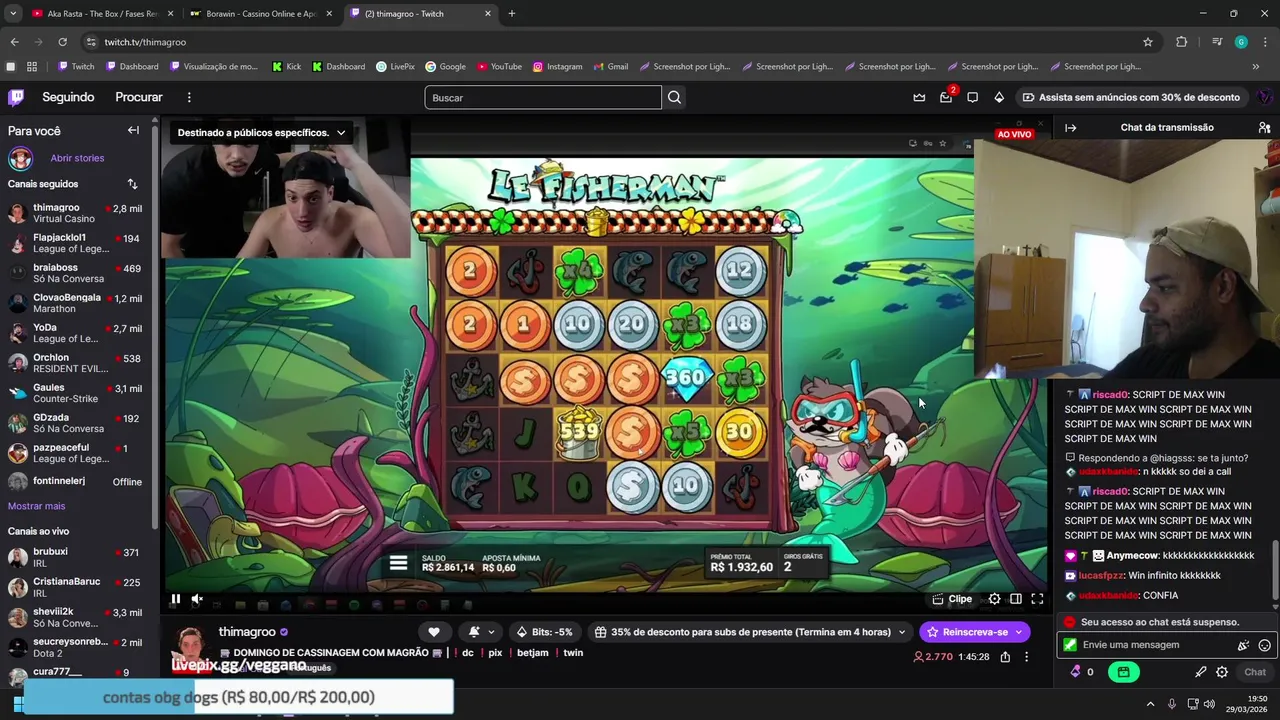Open whispers speech bubble icon

pyautogui.click(x=972, y=97)
